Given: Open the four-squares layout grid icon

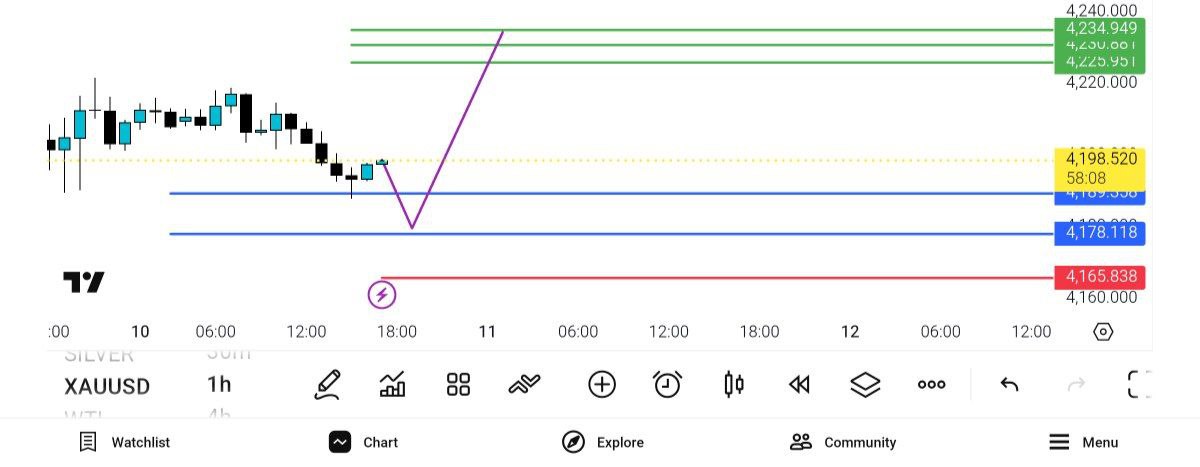Looking at the screenshot, I should coord(458,384).
